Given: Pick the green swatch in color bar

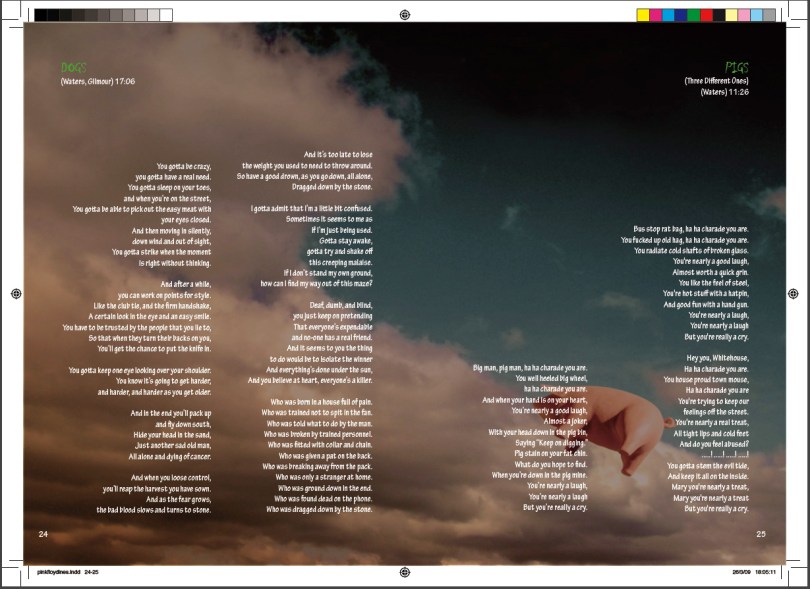Looking at the screenshot, I should point(693,15).
